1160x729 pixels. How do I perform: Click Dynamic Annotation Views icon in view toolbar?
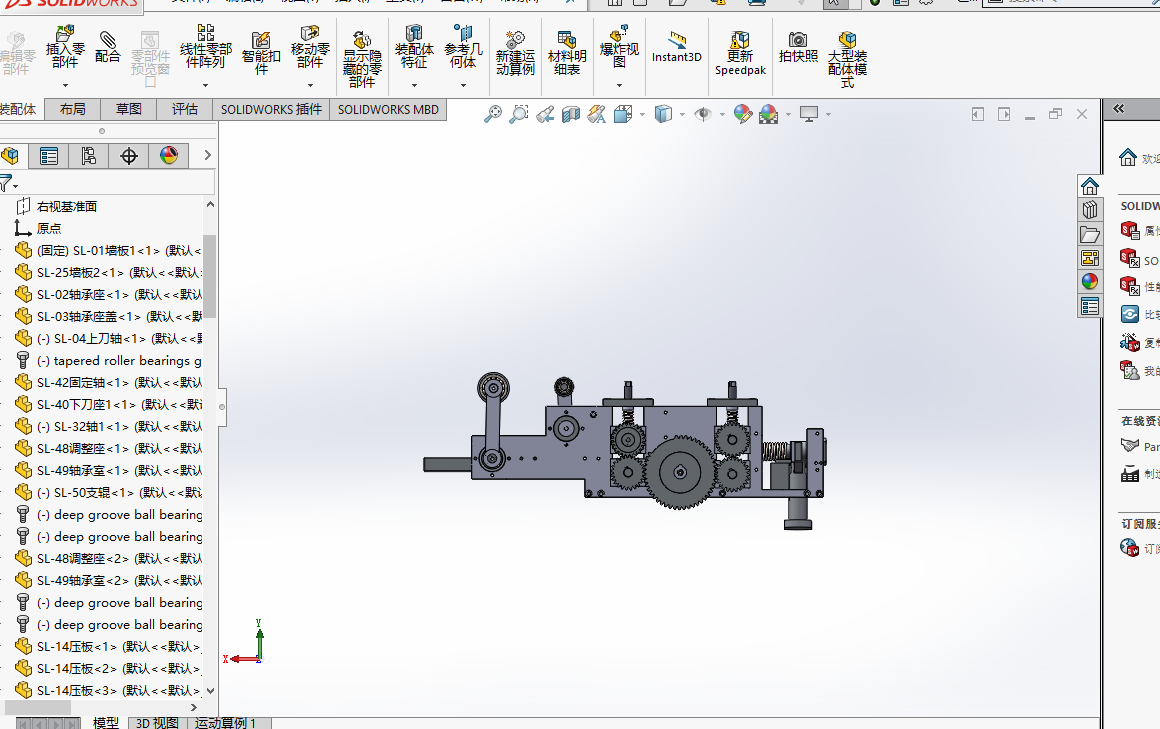pyautogui.click(x=597, y=114)
